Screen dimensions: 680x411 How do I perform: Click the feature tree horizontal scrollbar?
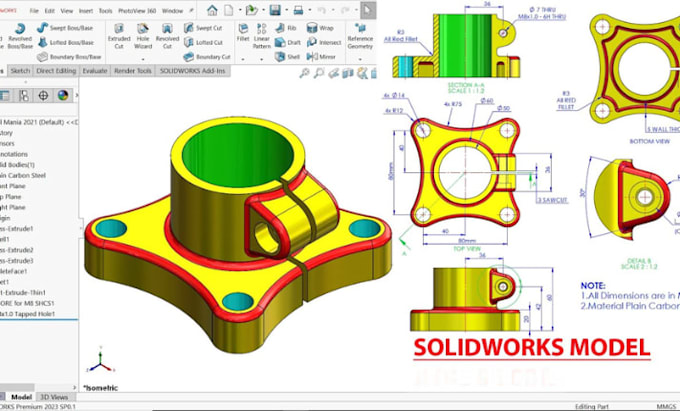[17, 387]
